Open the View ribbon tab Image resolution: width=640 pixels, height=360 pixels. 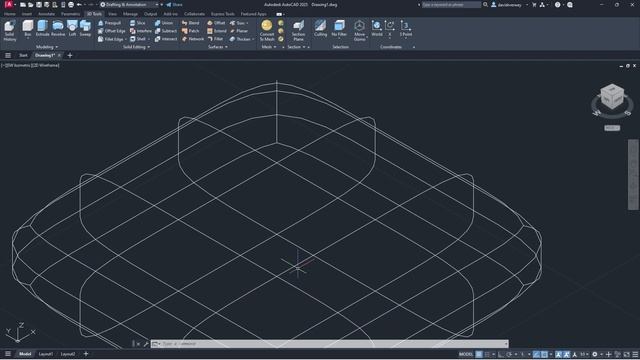click(x=112, y=14)
